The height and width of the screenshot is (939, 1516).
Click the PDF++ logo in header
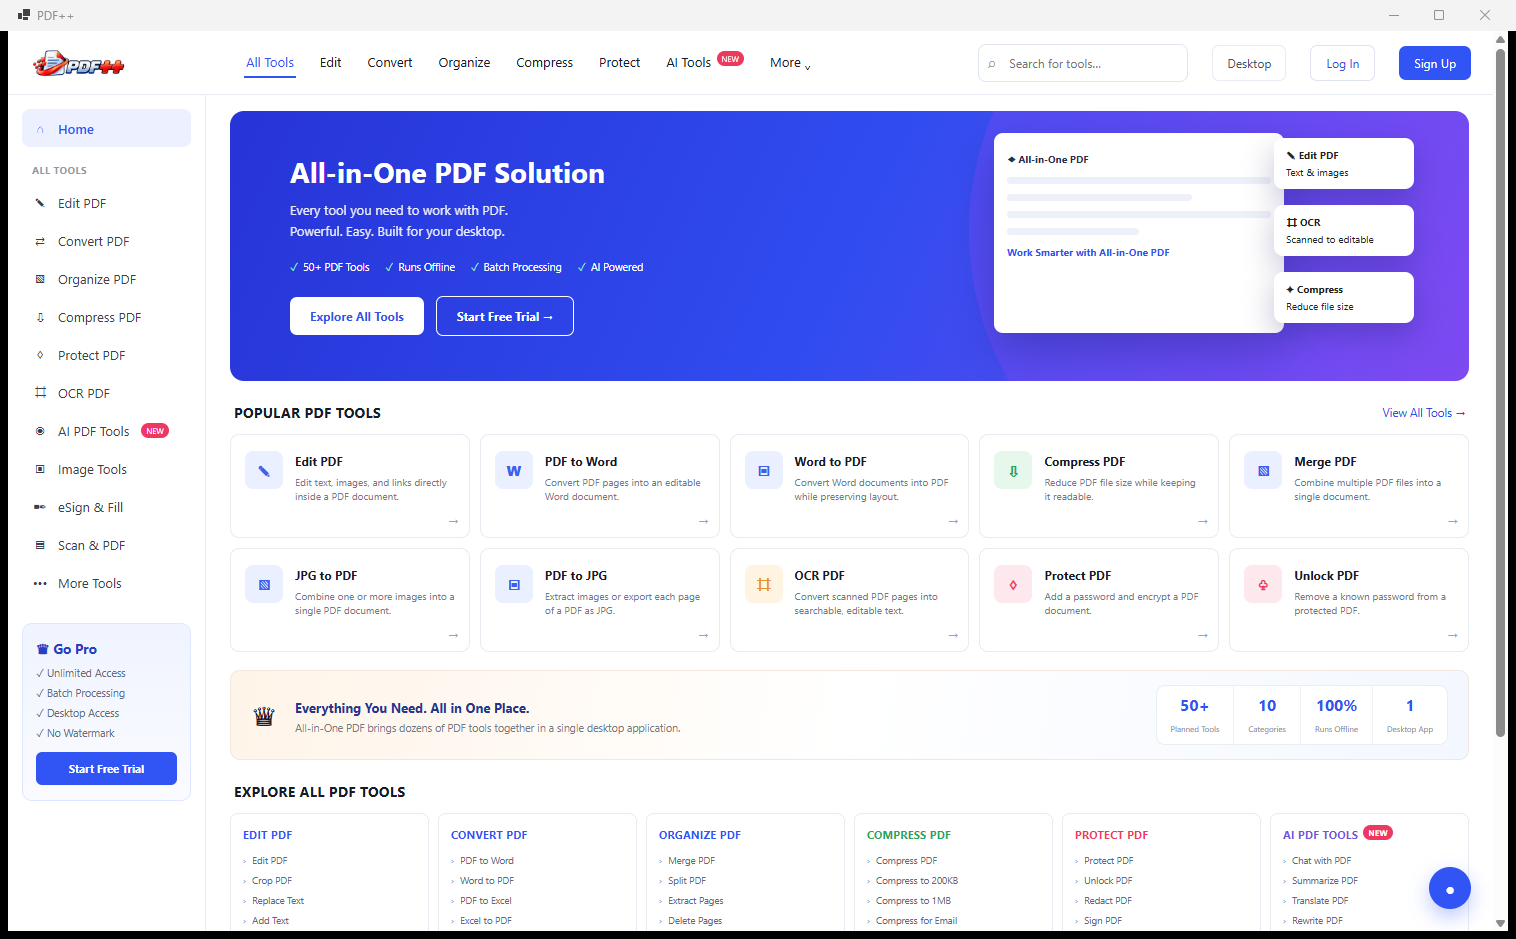(x=79, y=64)
